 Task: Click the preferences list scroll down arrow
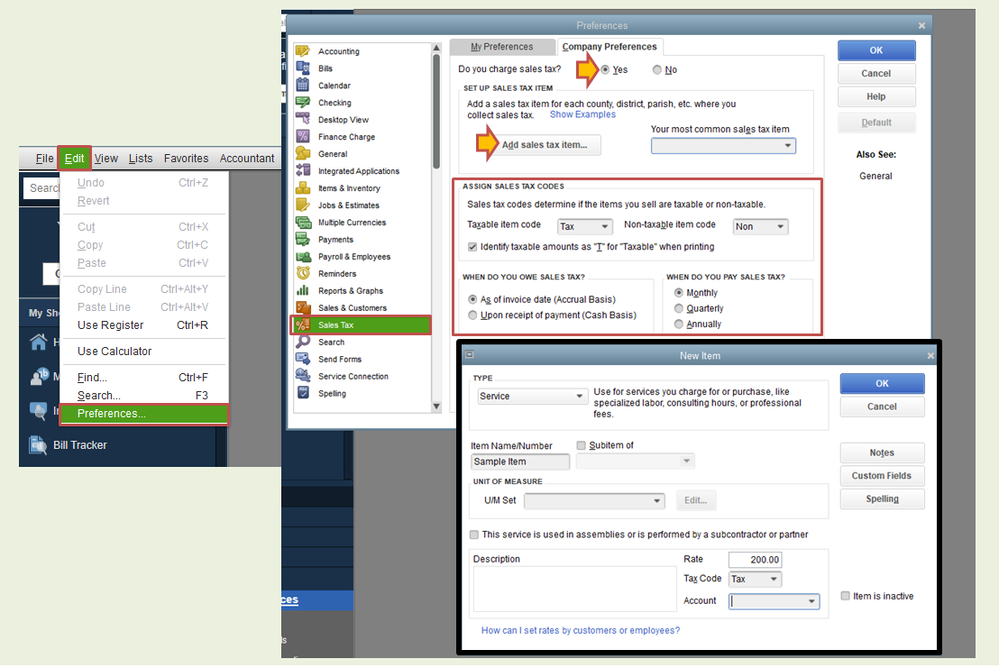tap(436, 406)
